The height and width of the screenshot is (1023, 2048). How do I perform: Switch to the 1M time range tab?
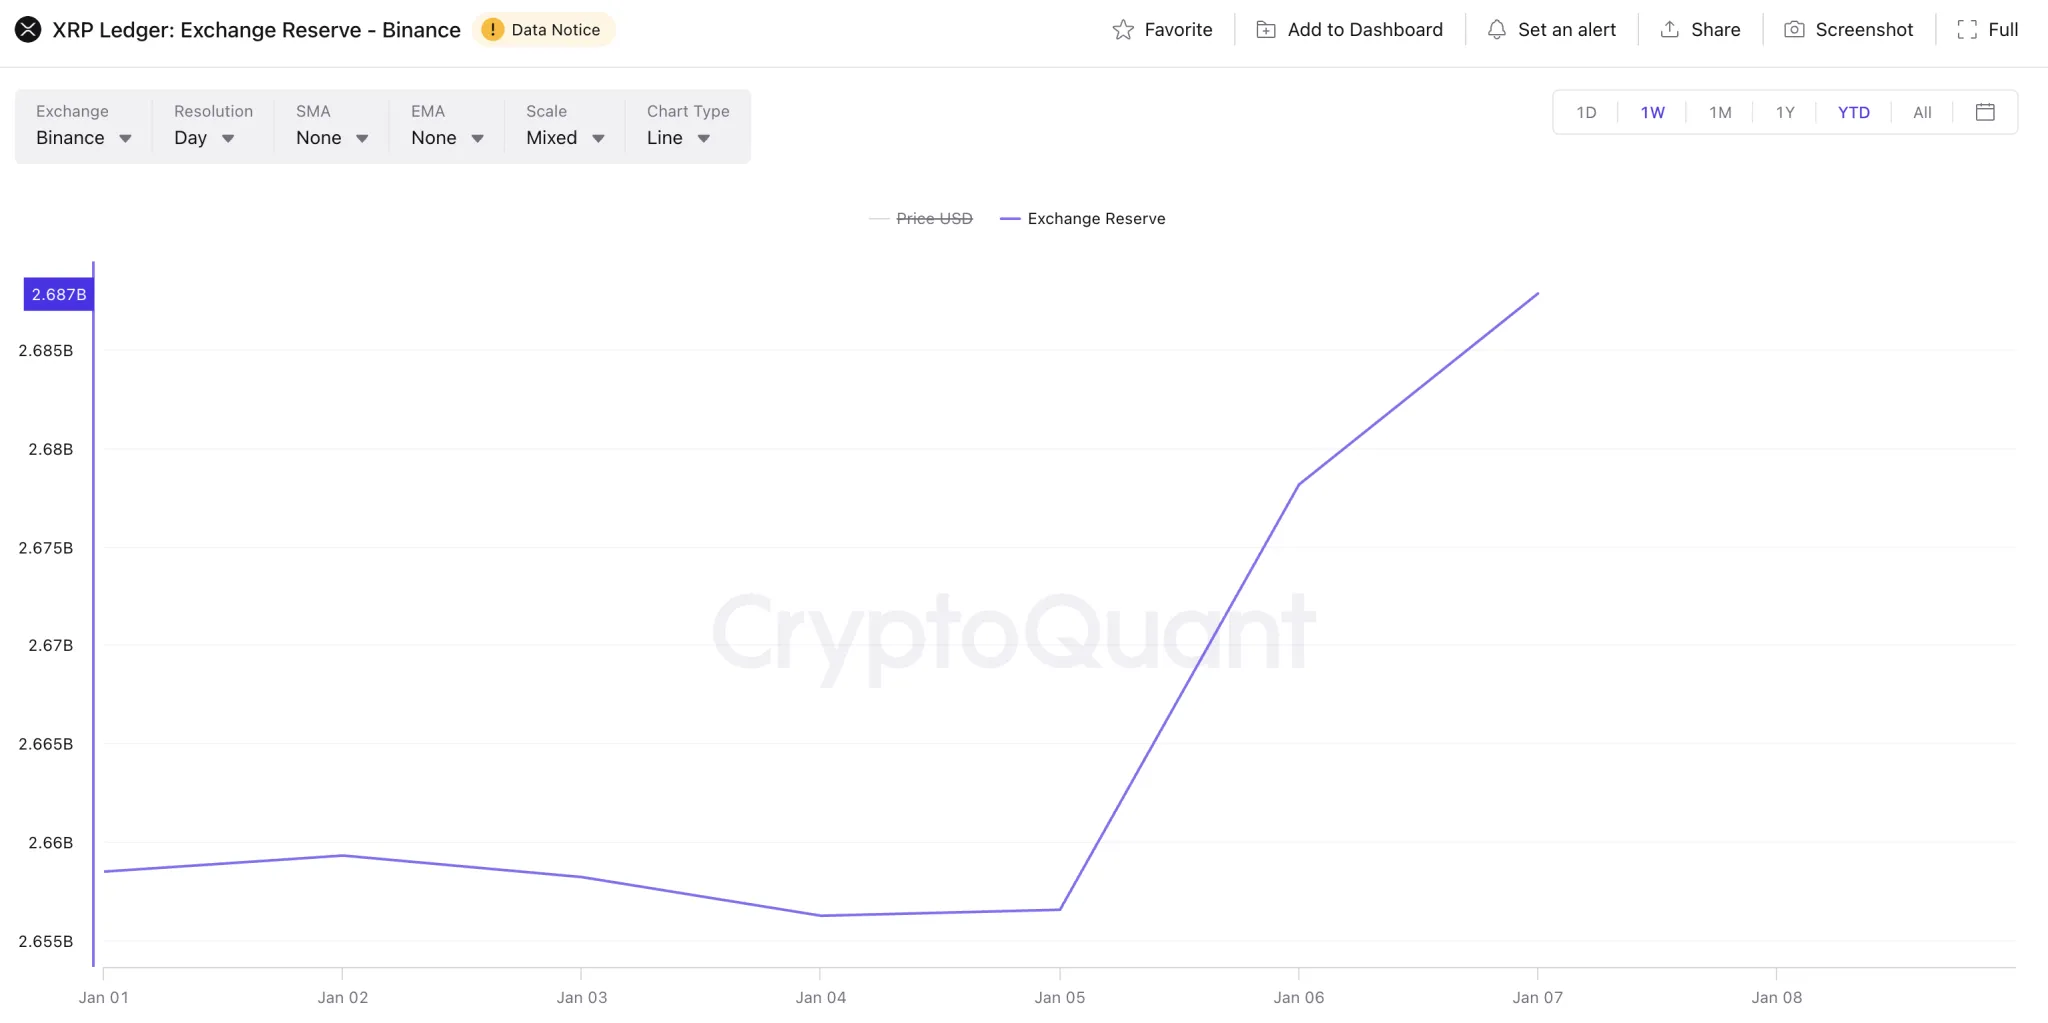tap(1719, 112)
